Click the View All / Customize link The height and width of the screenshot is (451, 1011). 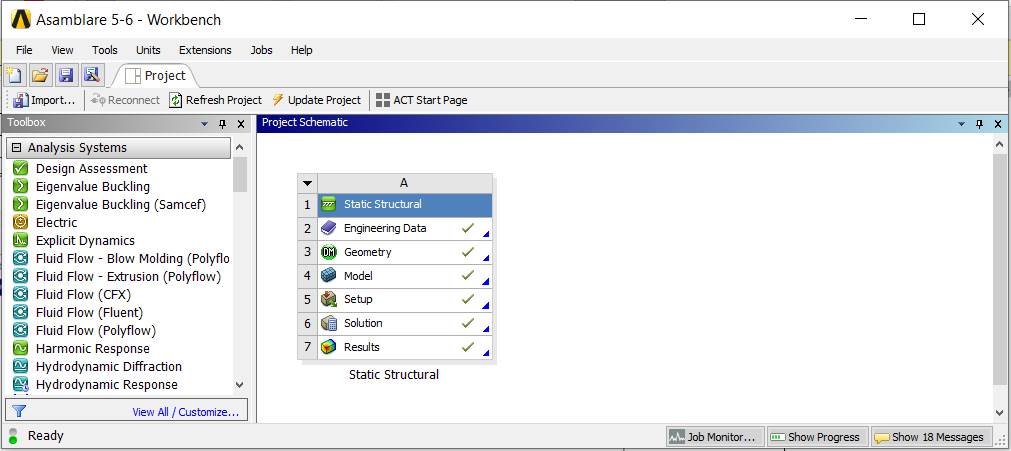click(186, 412)
